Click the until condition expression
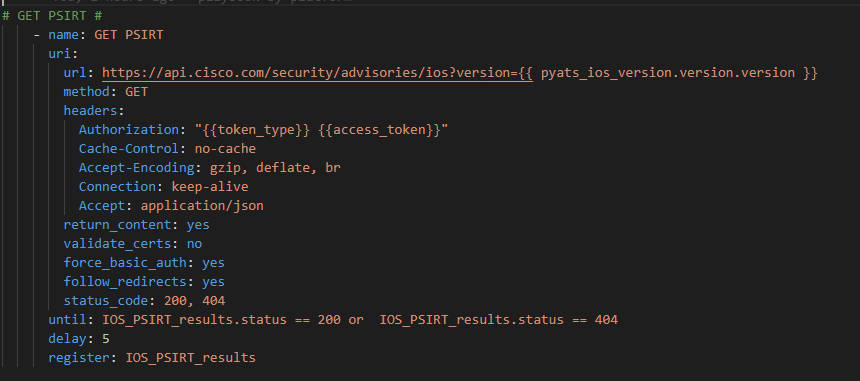The height and width of the screenshot is (381, 860). click(x=360, y=320)
